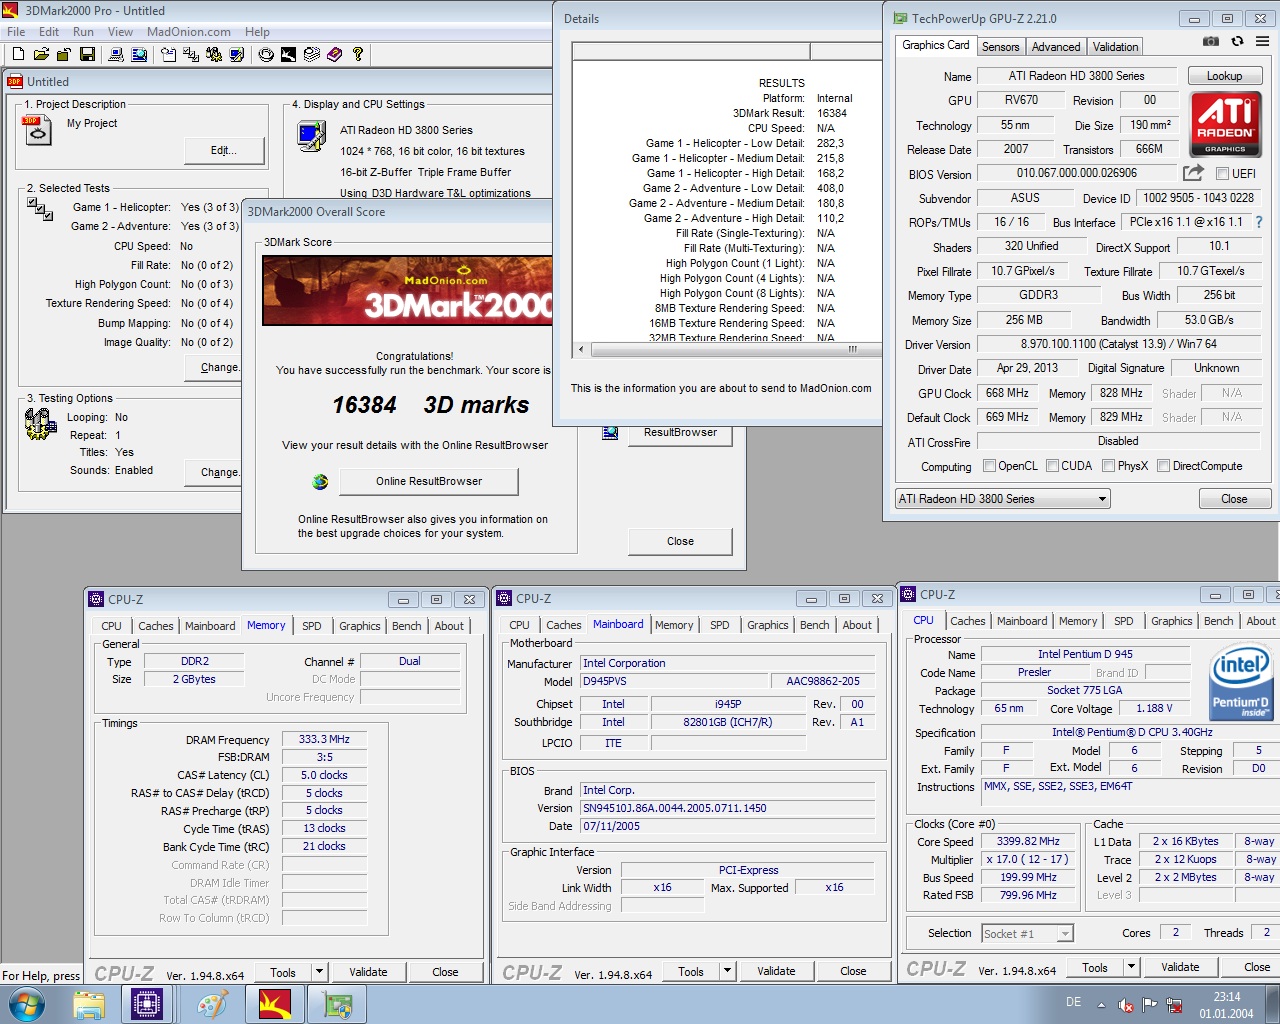The width and height of the screenshot is (1280, 1024).
Task: Click the 23:14 clock in the taskbar
Action: (1227, 997)
